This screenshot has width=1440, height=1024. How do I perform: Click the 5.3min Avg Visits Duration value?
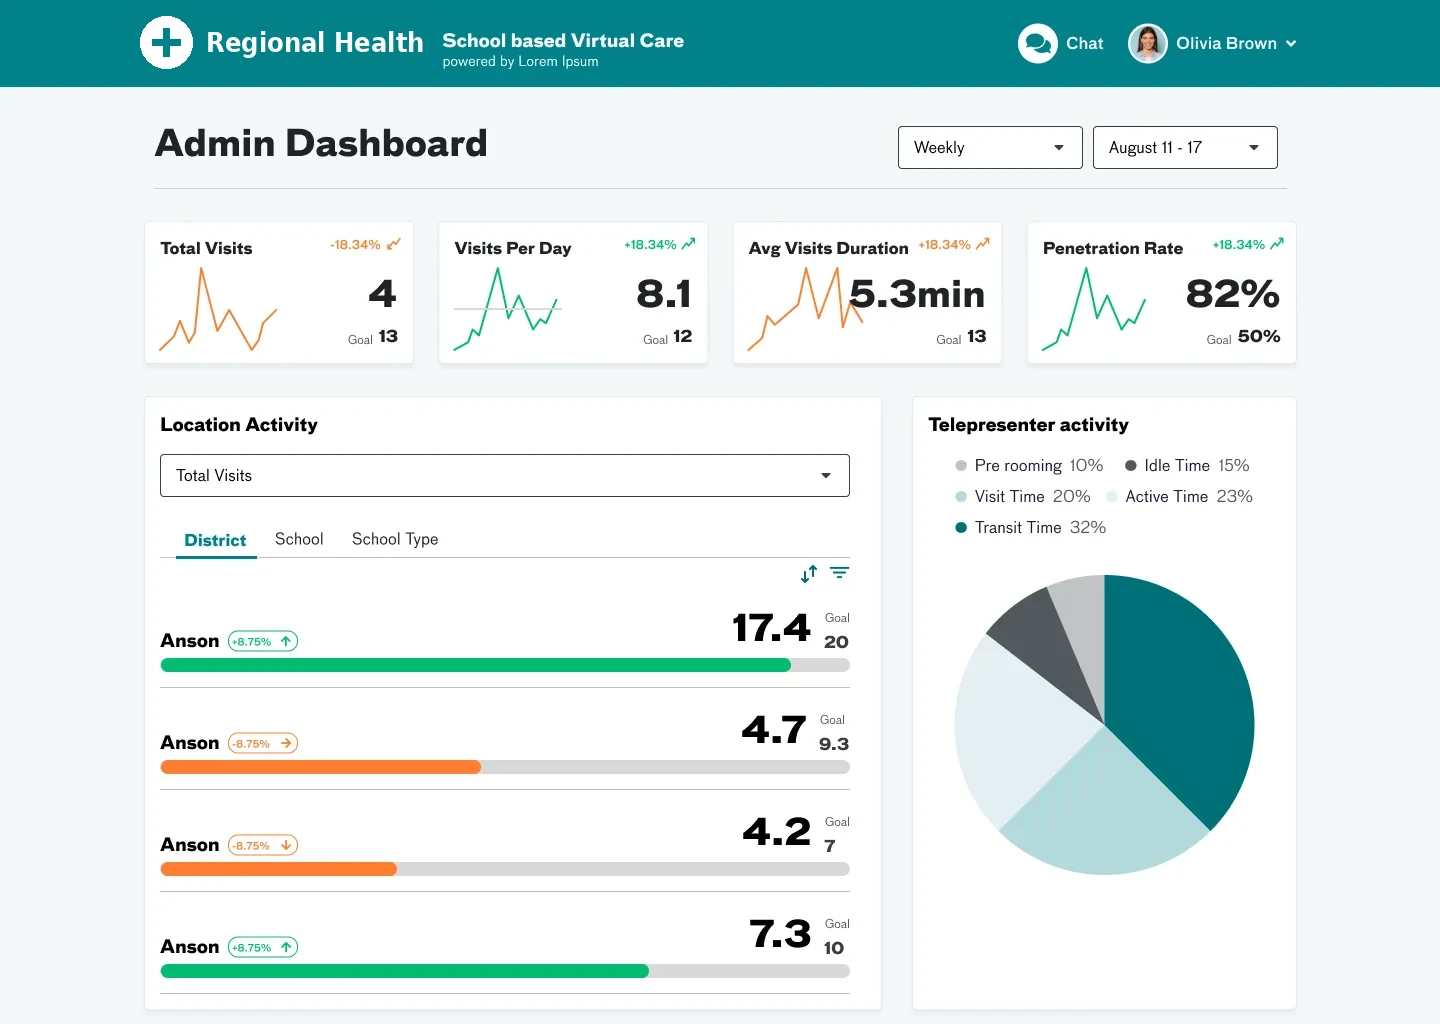[x=917, y=294]
